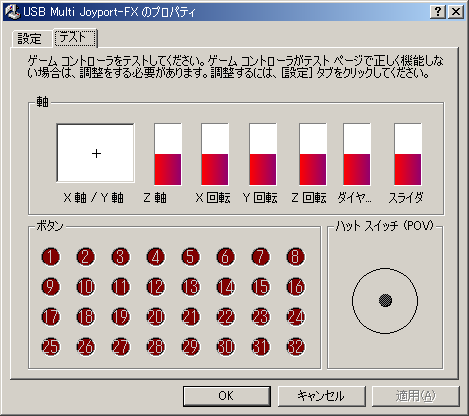Click button indicator number 32
The width and height of the screenshot is (469, 416).
click(296, 347)
